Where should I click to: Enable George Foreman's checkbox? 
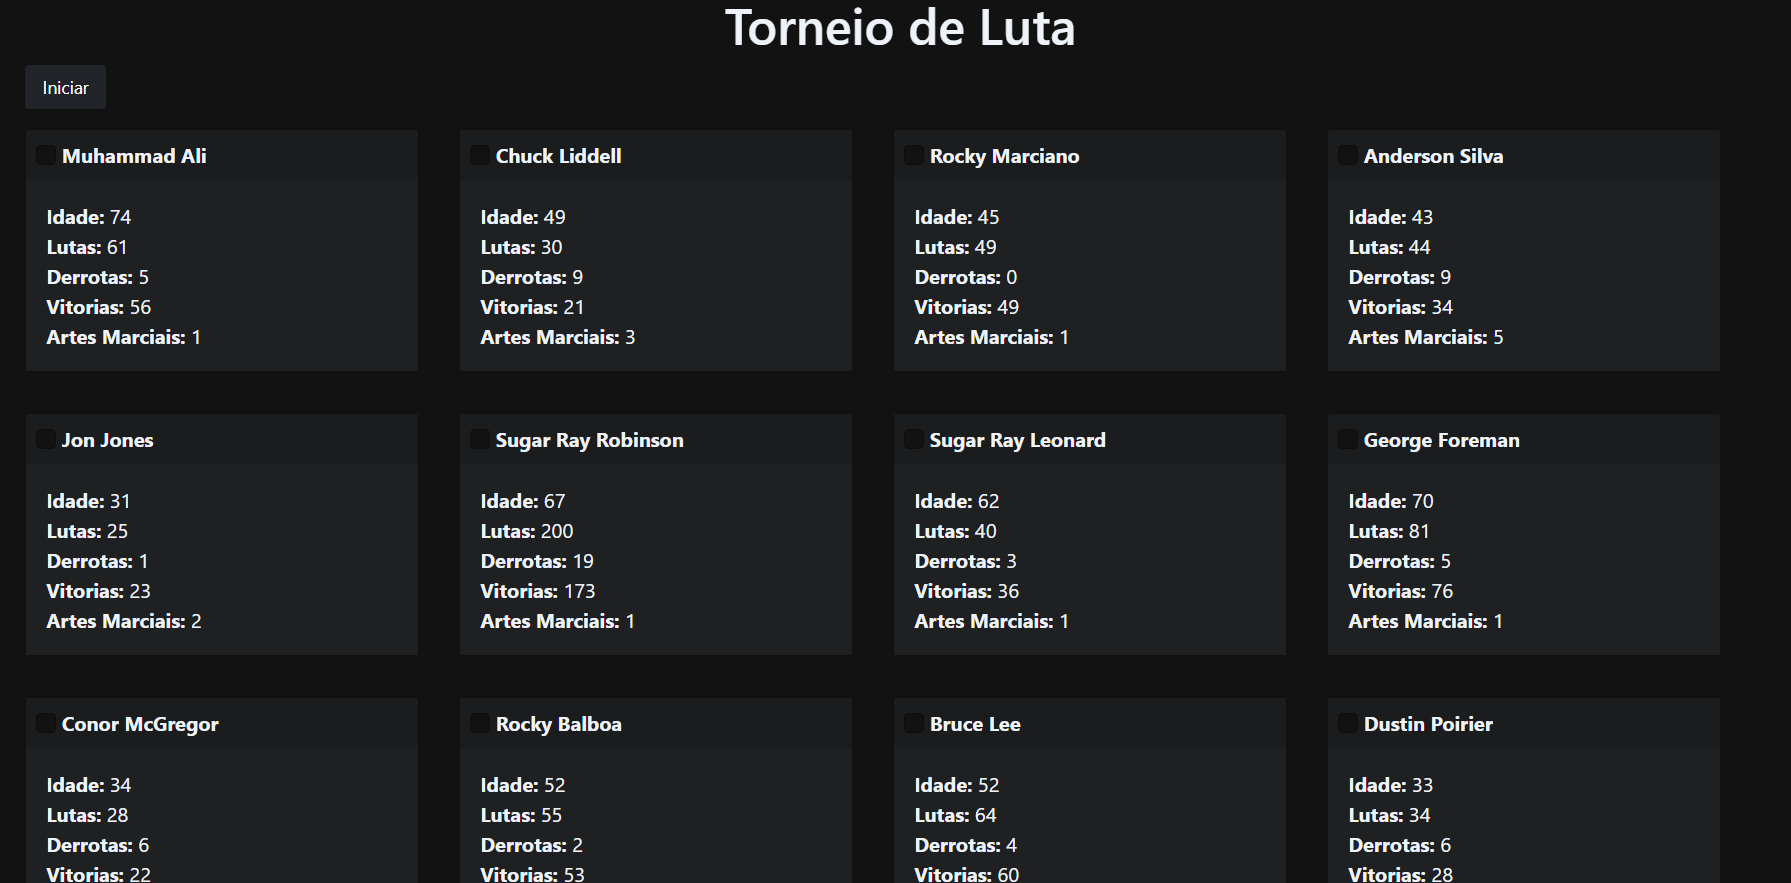point(1347,439)
